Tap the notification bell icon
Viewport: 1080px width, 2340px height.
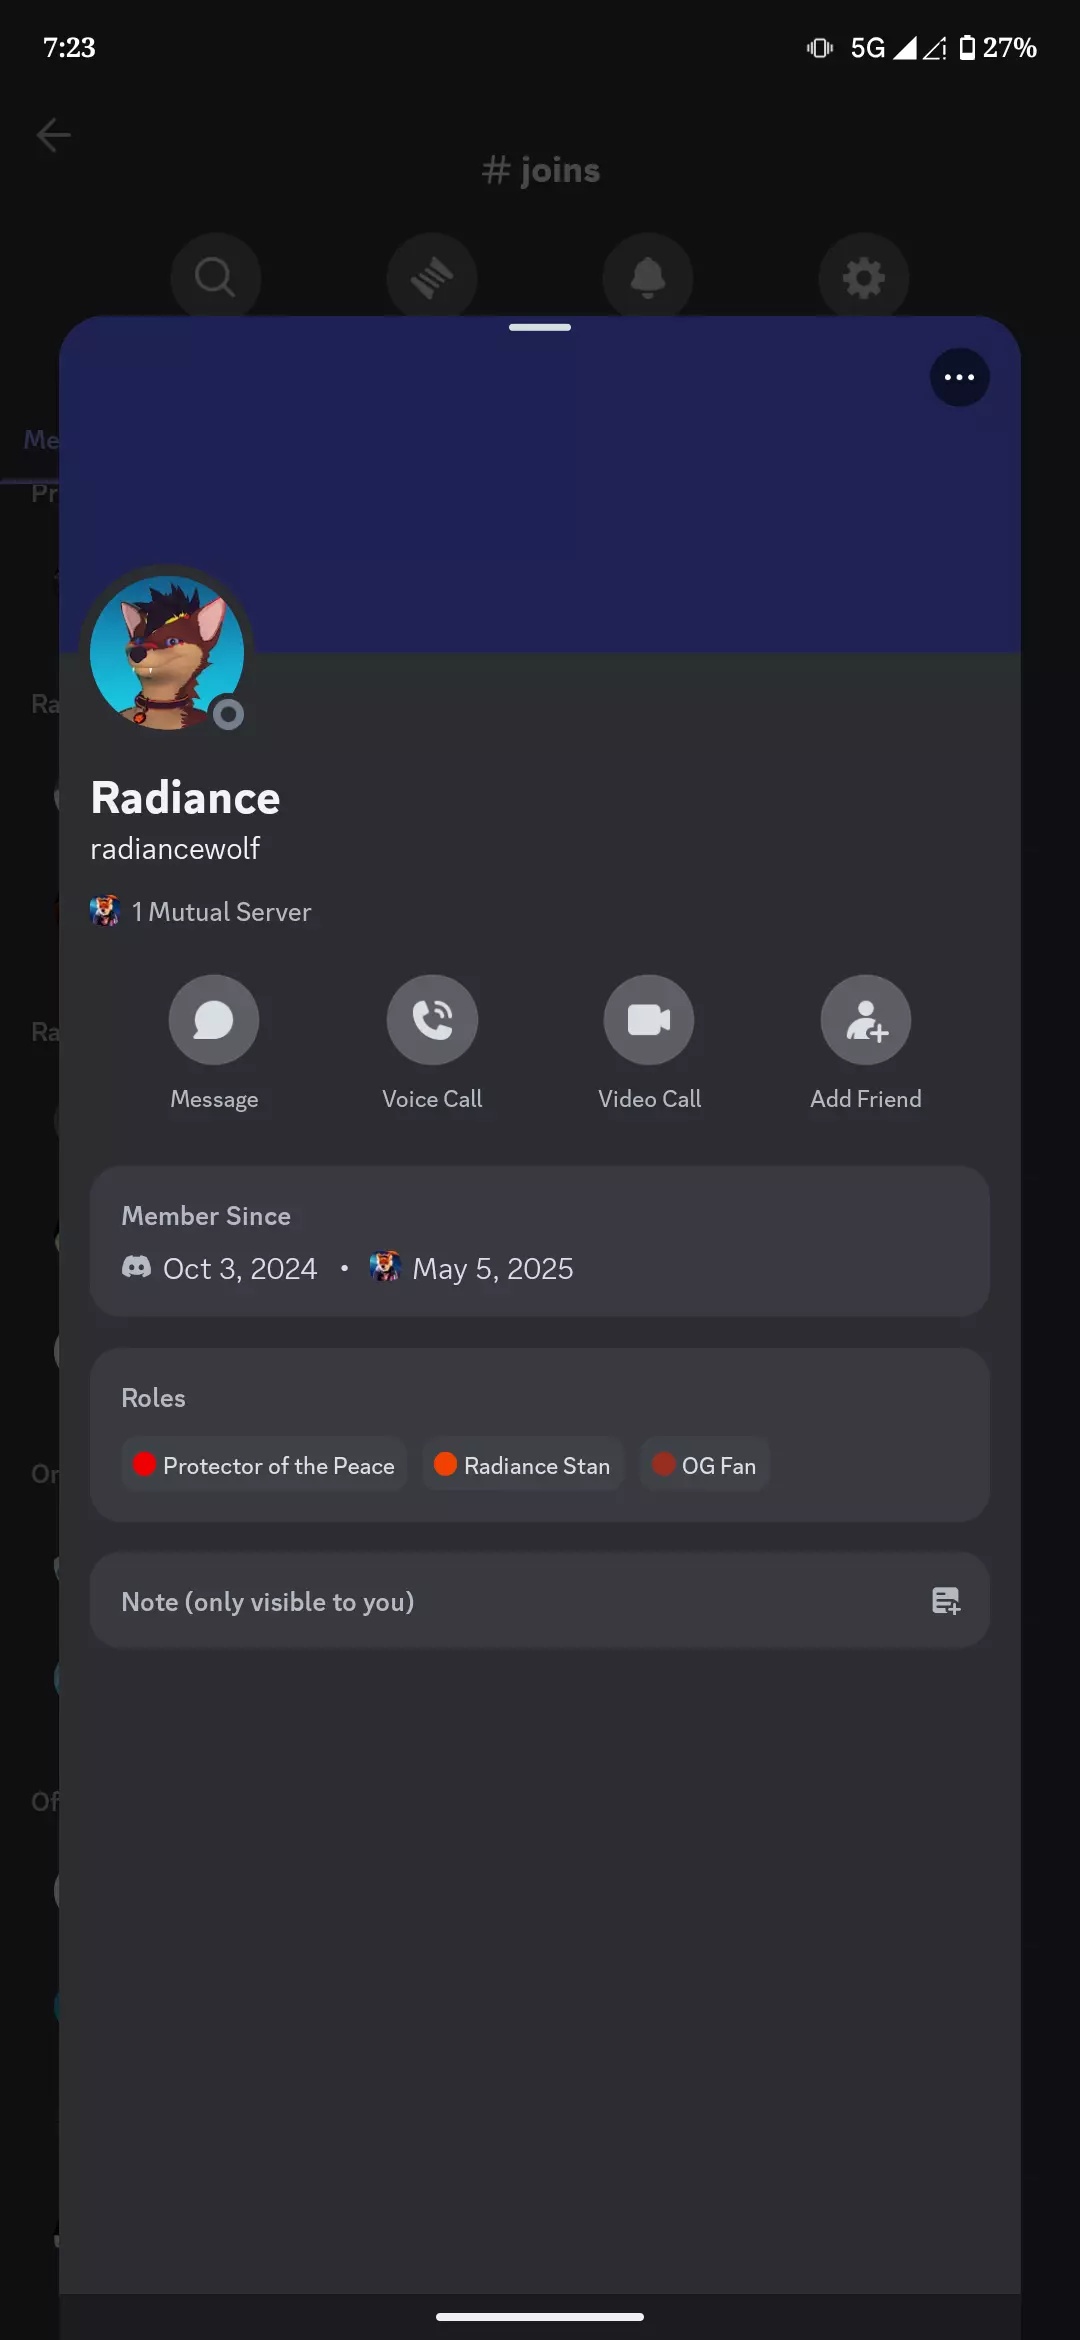tap(648, 277)
